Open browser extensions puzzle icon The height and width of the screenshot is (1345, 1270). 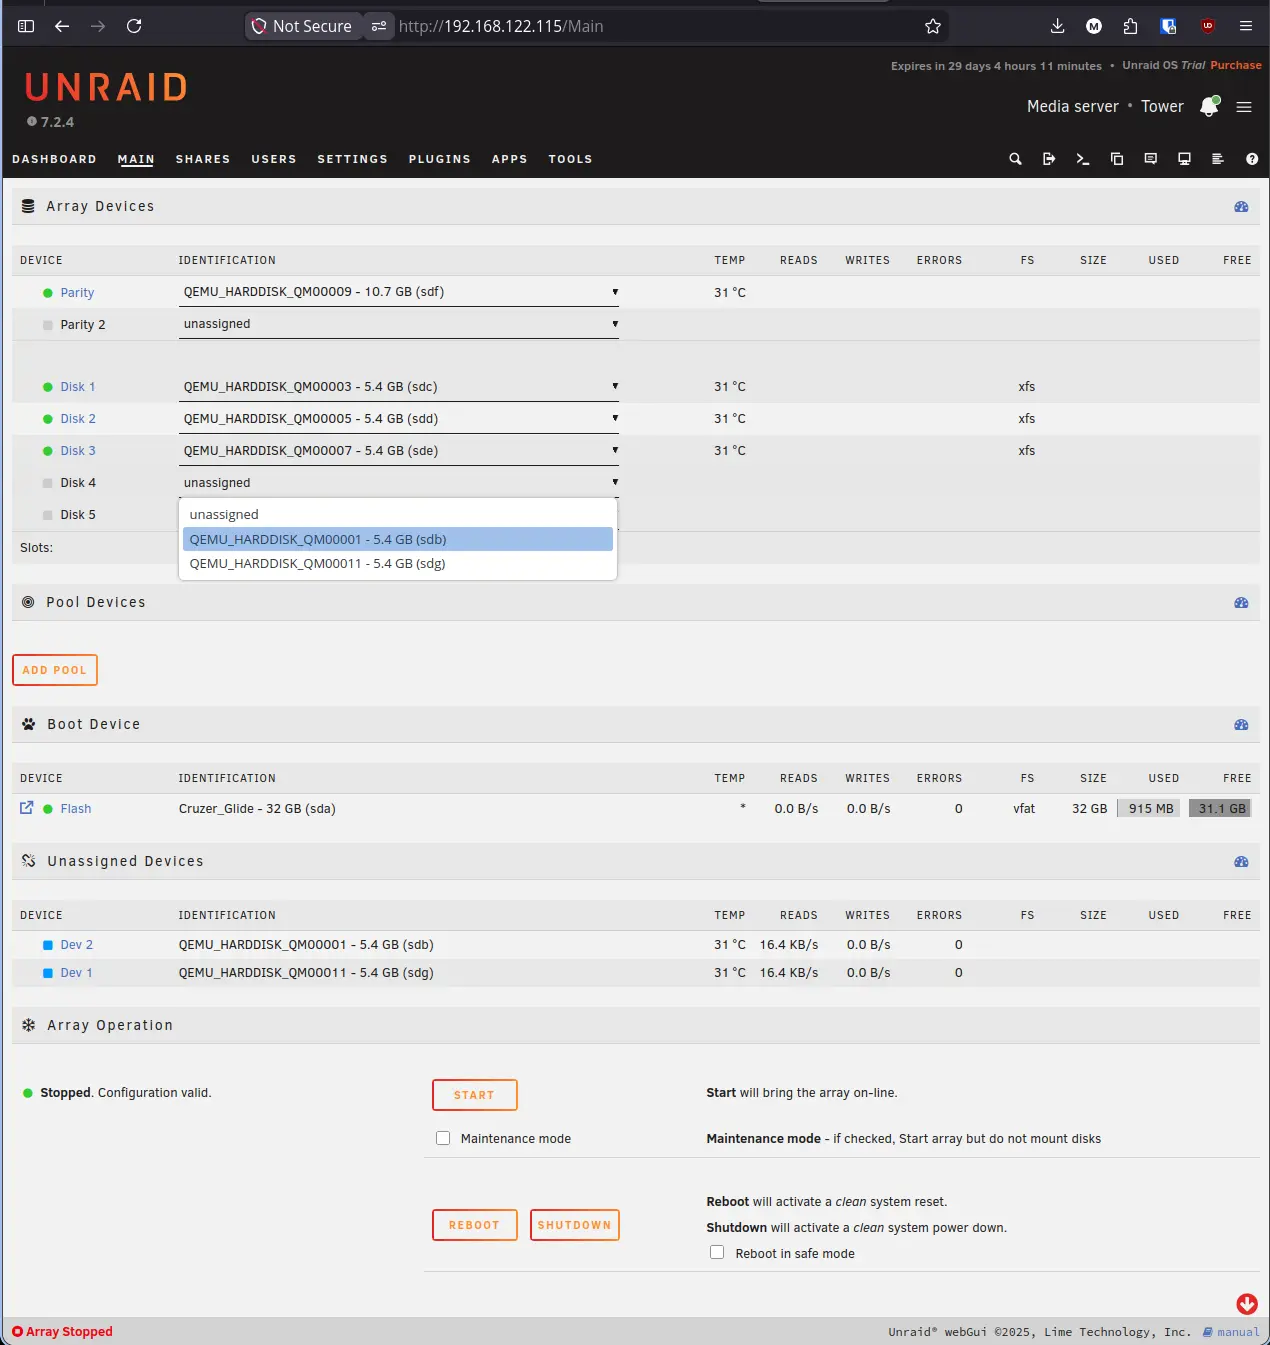coord(1130,26)
